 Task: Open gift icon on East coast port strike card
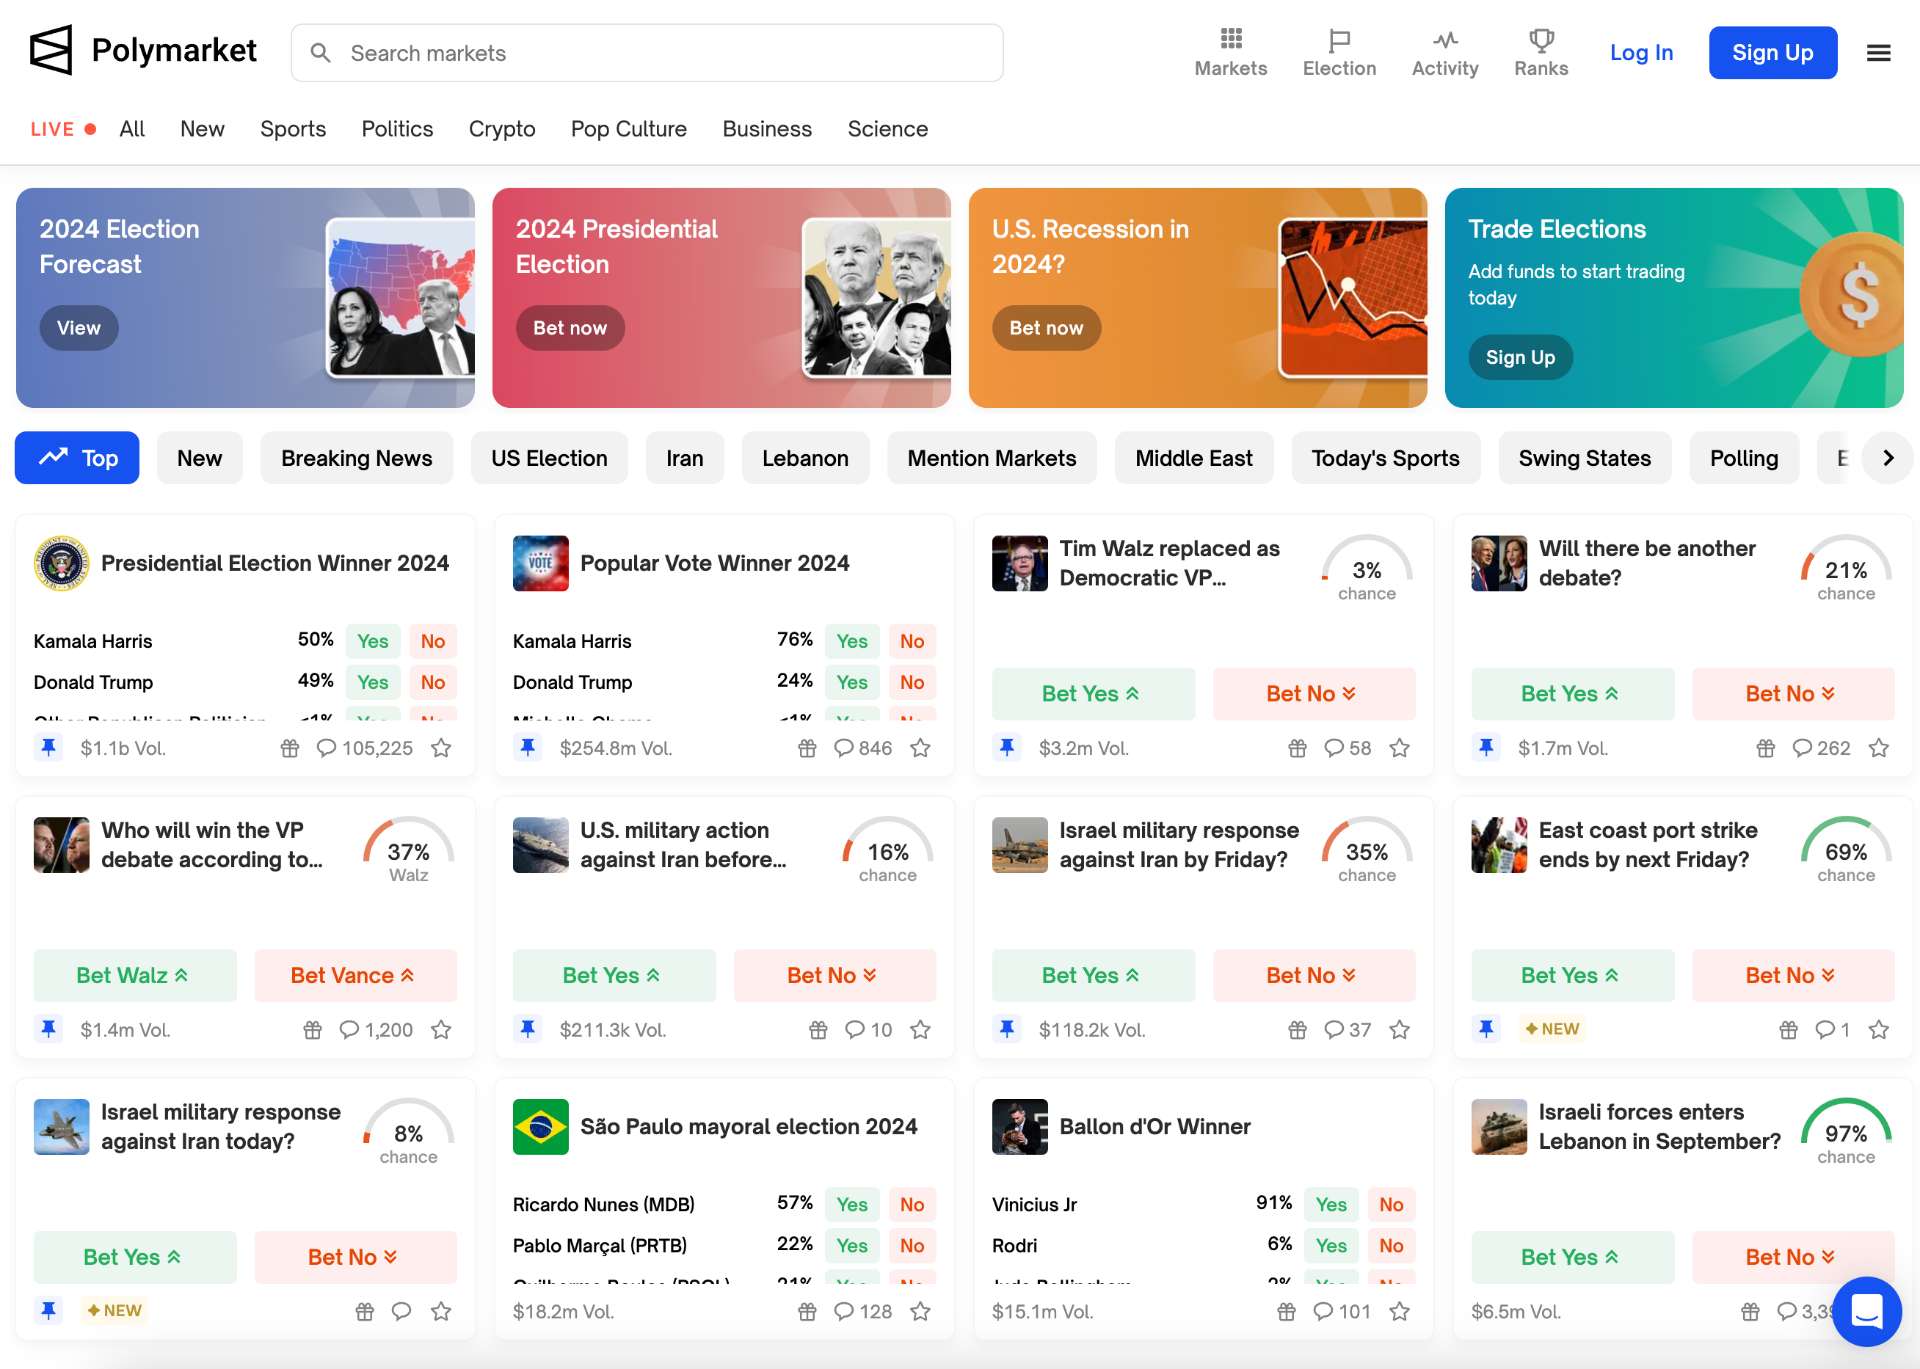coord(1789,1030)
